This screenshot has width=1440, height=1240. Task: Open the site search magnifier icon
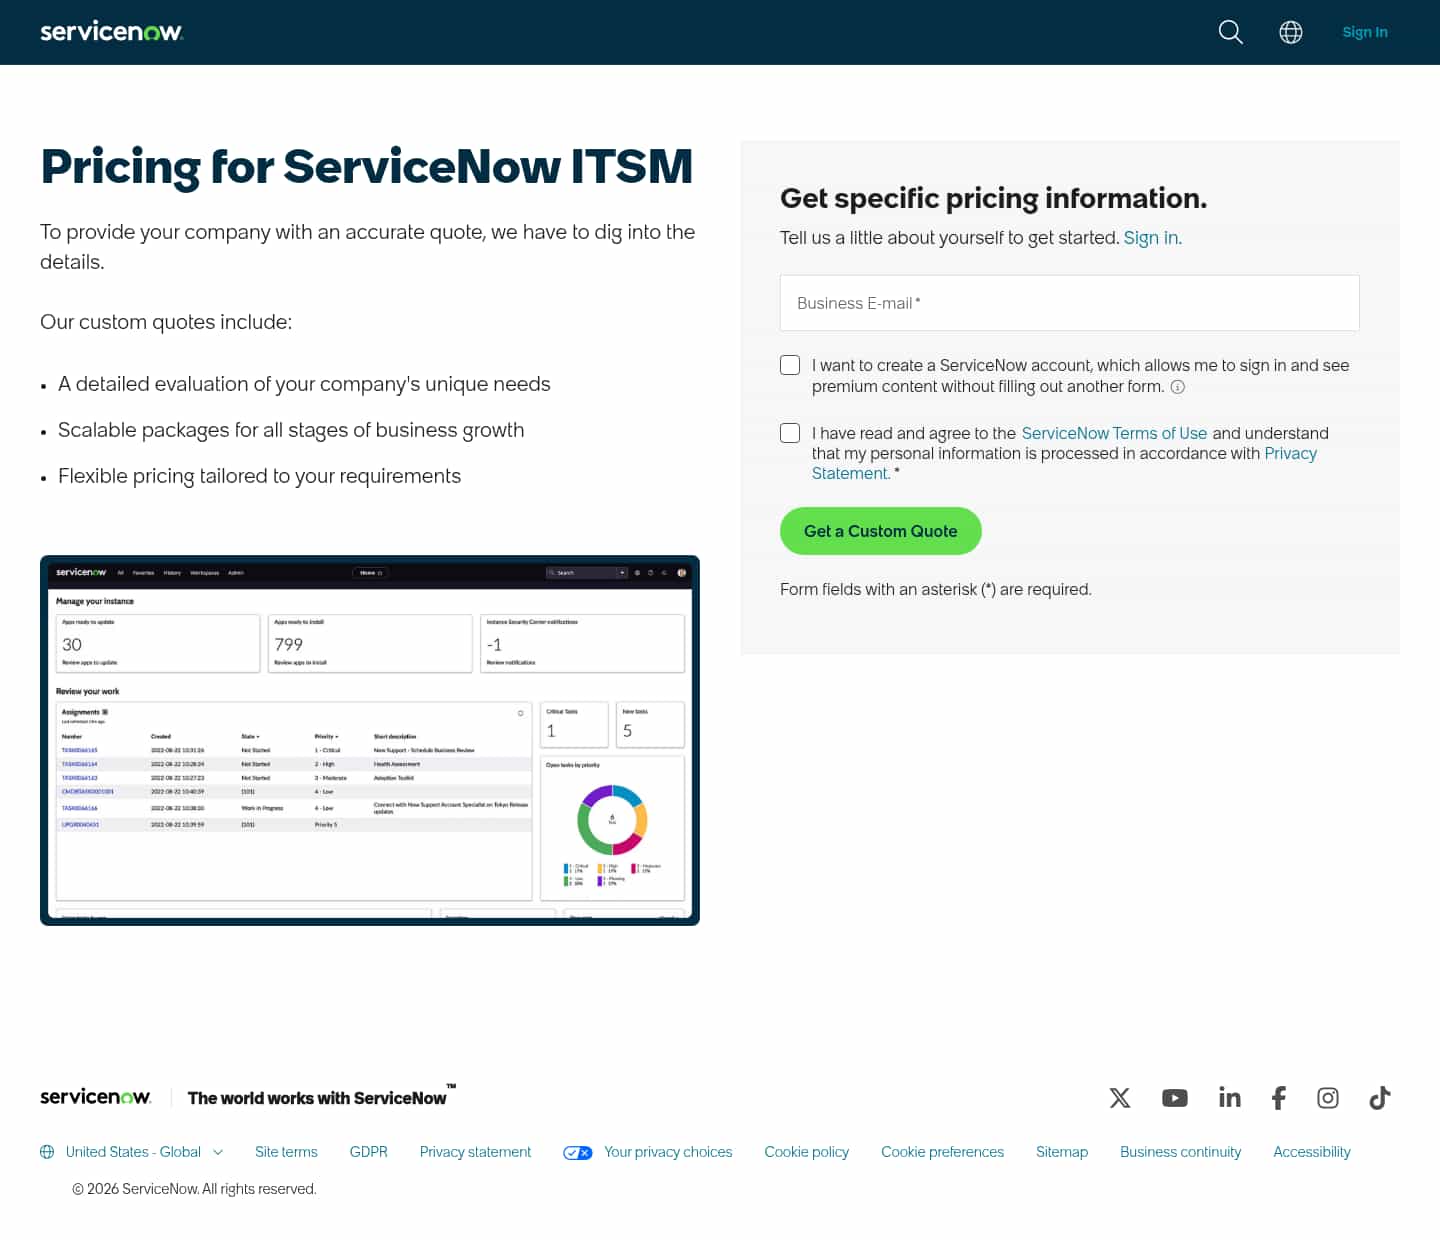click(x=1231, y=32)
